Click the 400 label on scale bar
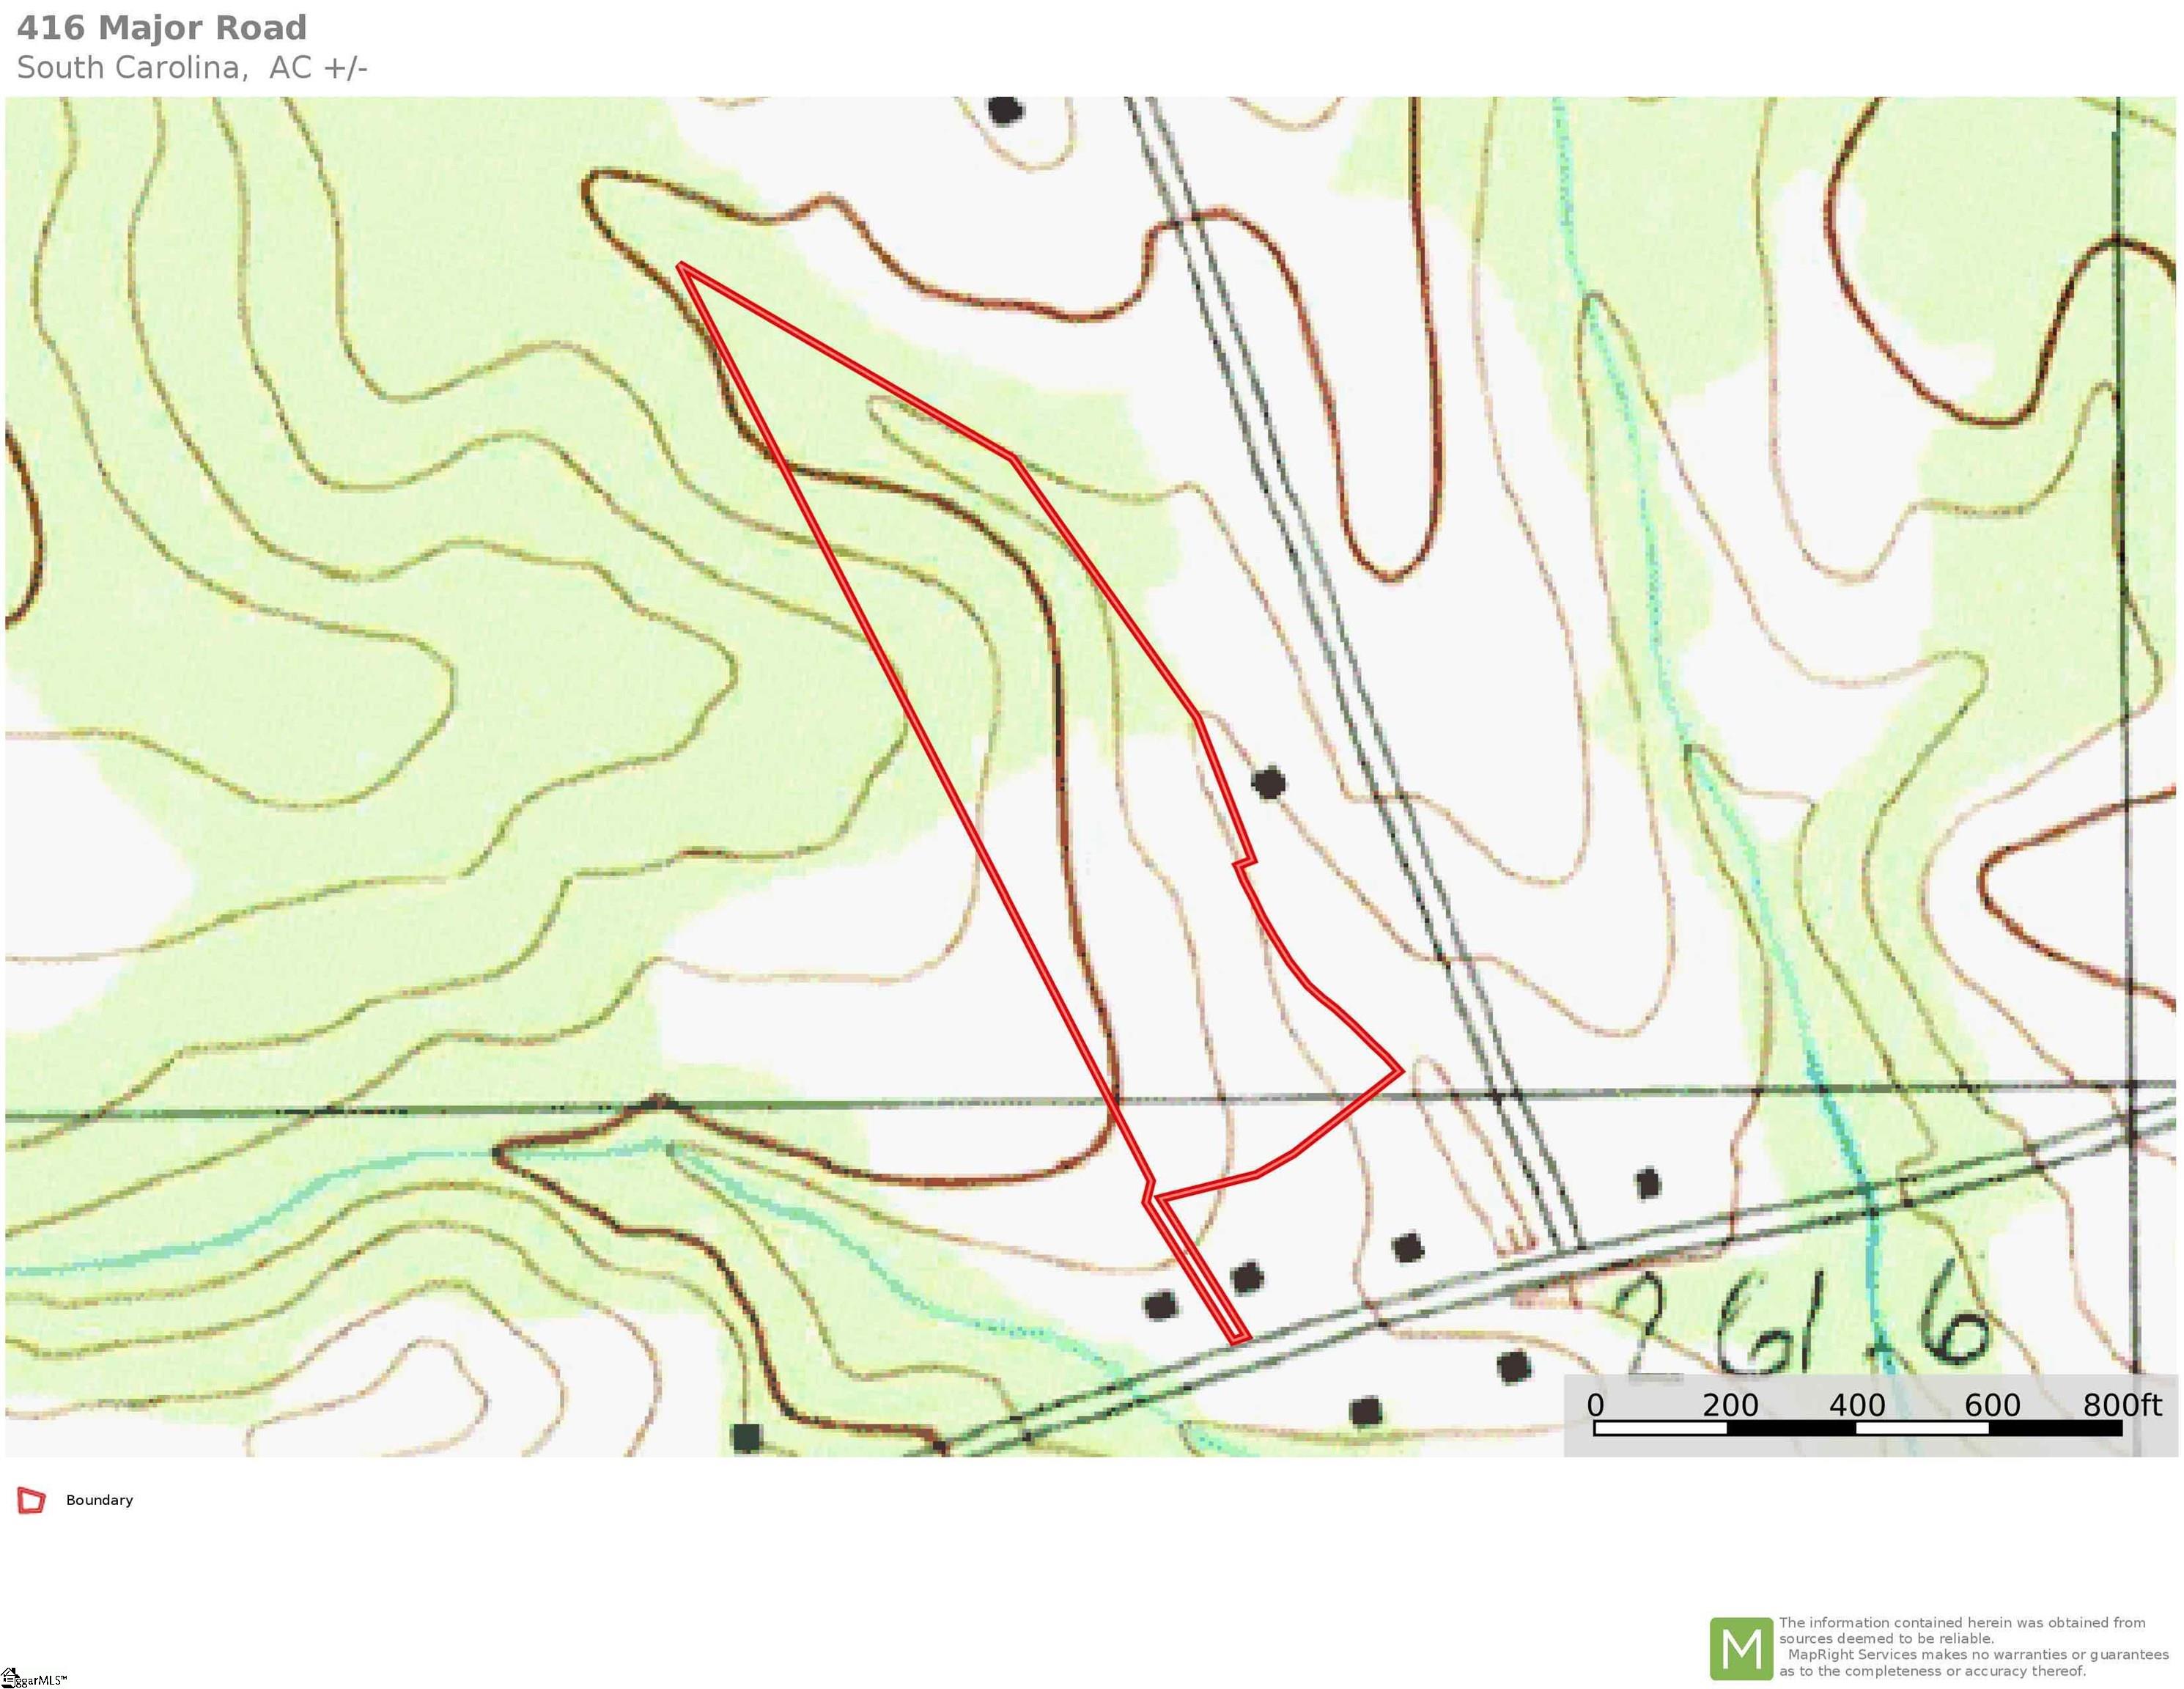Viewport: 2184px width, 1689px height. (1857, 1405)
